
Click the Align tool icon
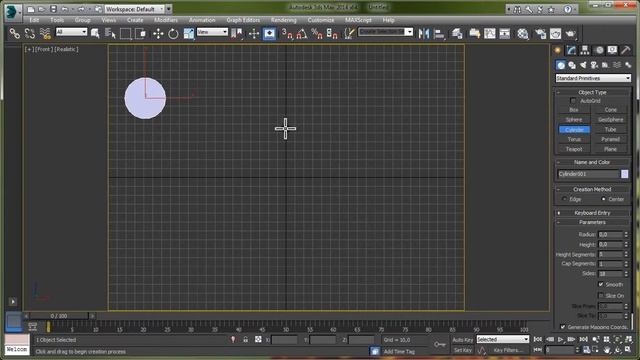point(439,33)
